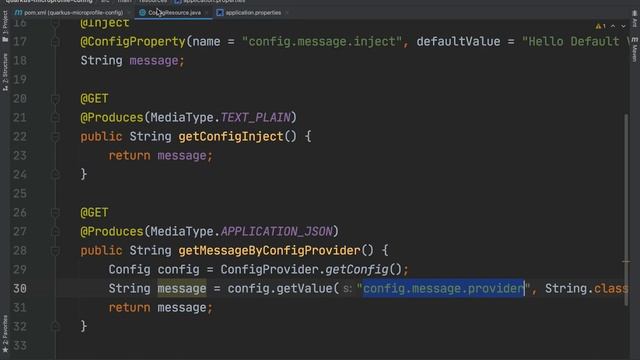Switch to the pom.xml editor tab
This screenshot has width=640, height=360.
pyautogui.click(x=69, y=13)
